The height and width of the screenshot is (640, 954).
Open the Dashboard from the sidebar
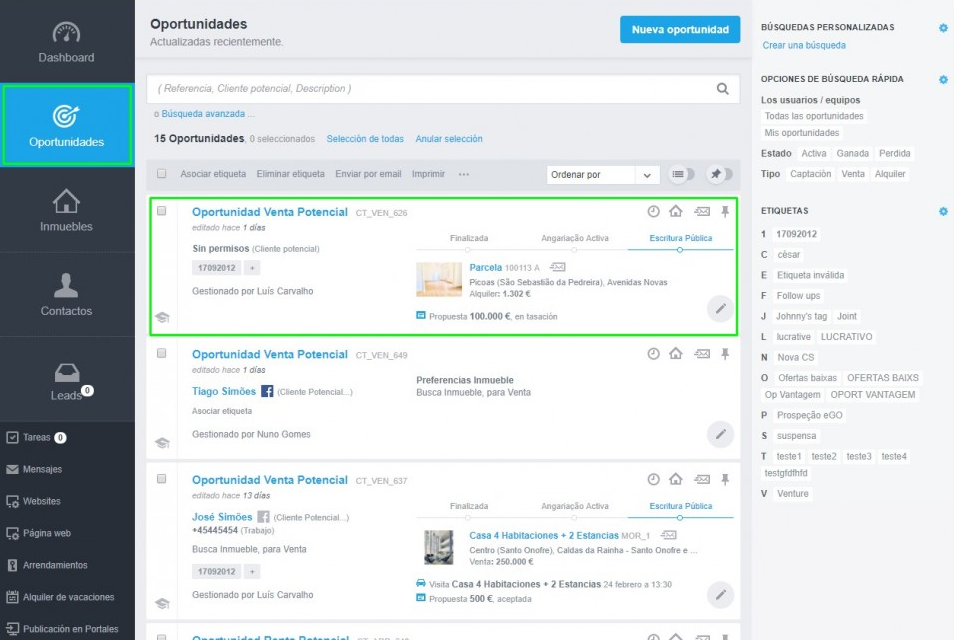[x=66, y=42]
